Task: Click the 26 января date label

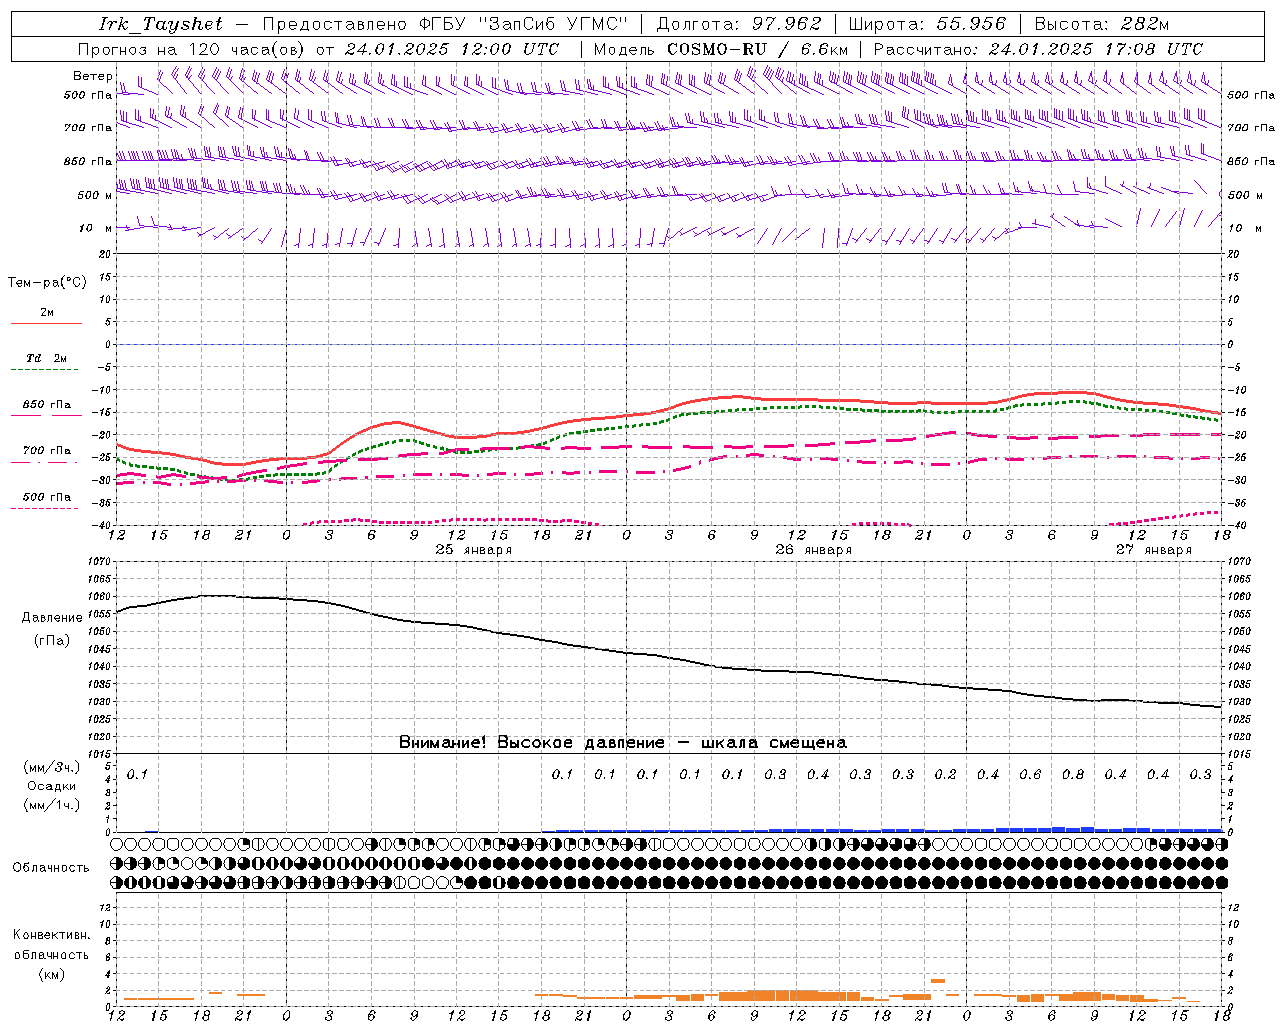Action: [813, 549]
